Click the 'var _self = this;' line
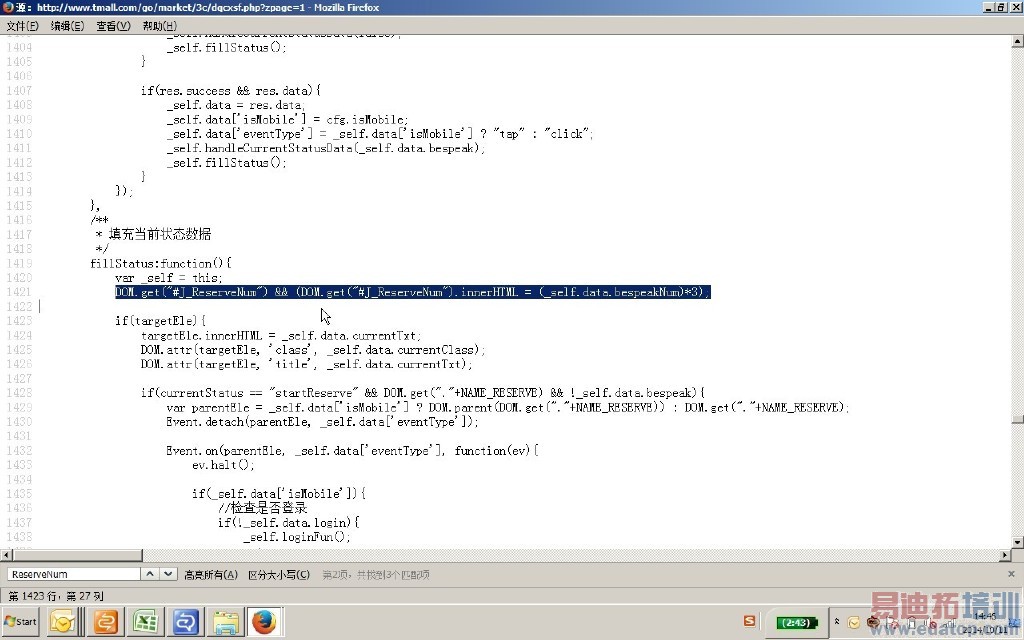The image size is (1024, 640). pos(168,278)
